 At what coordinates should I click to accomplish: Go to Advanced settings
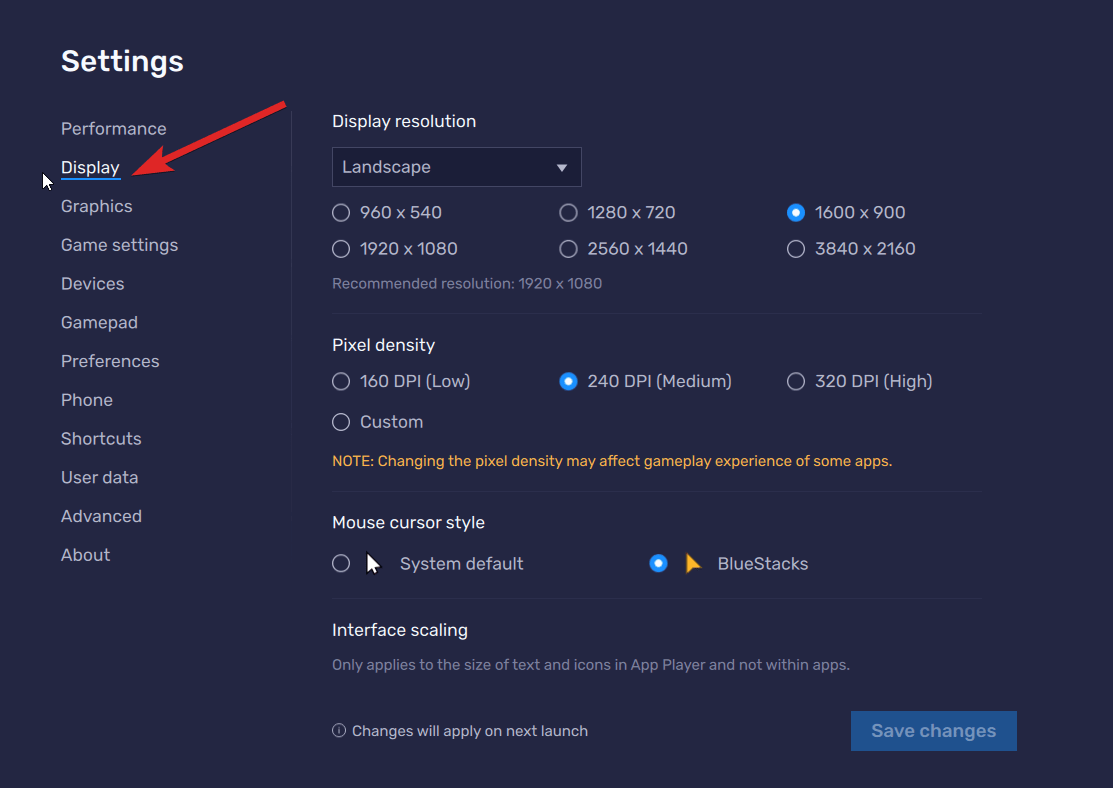point(102,516)
